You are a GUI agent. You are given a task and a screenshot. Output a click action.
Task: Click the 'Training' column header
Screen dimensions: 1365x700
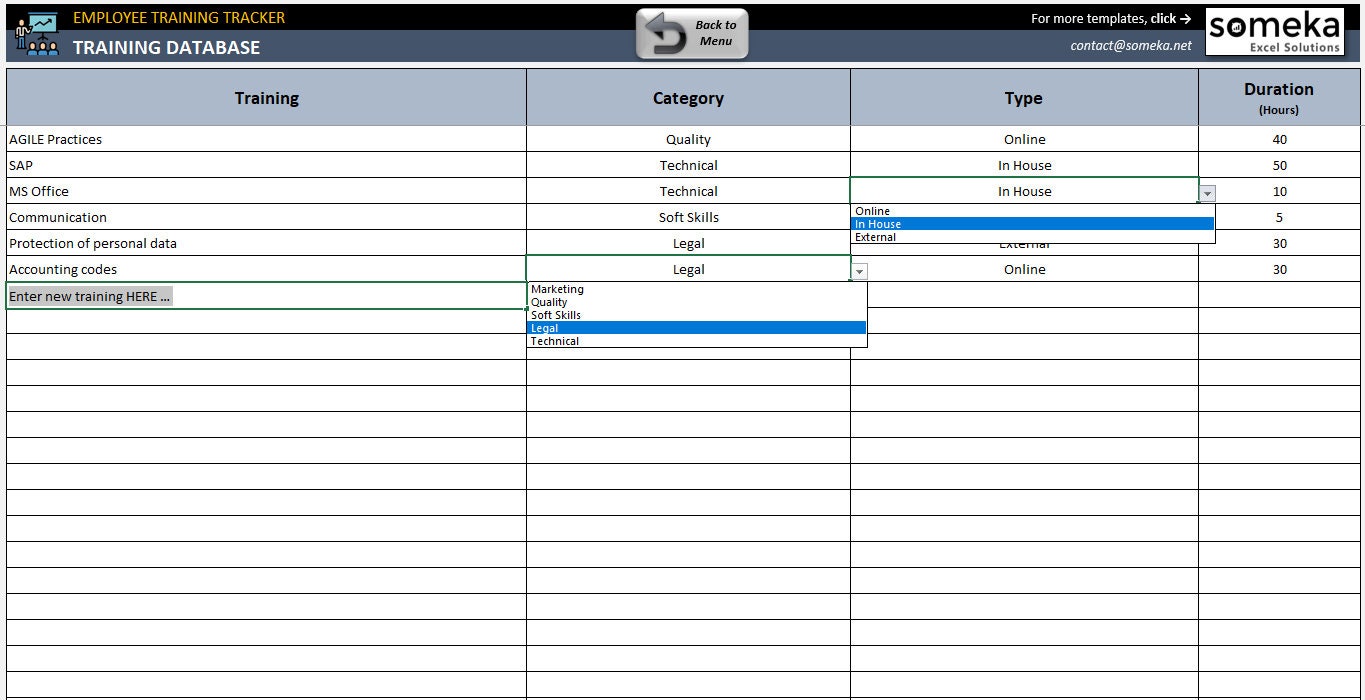[x=266, y=97]
